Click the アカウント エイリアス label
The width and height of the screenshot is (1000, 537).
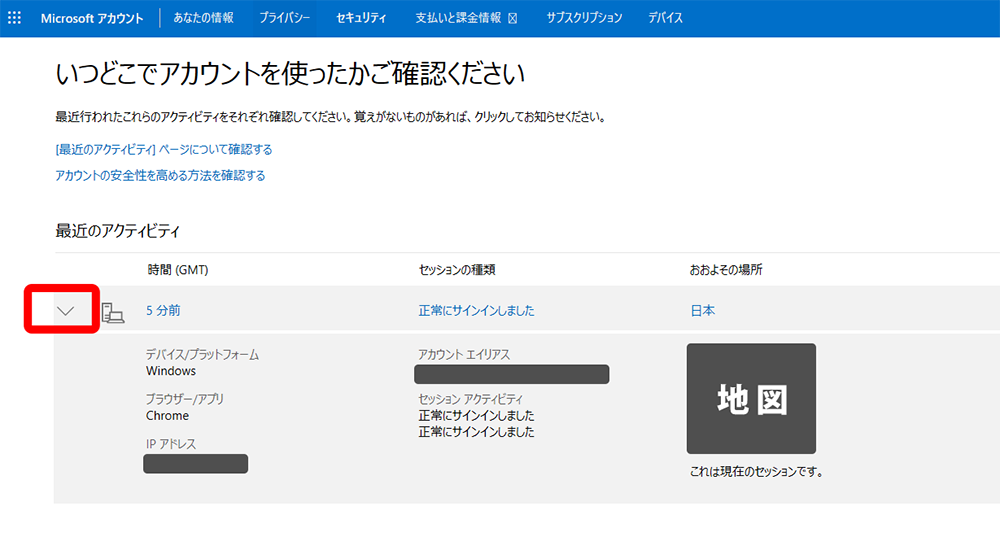464,355
